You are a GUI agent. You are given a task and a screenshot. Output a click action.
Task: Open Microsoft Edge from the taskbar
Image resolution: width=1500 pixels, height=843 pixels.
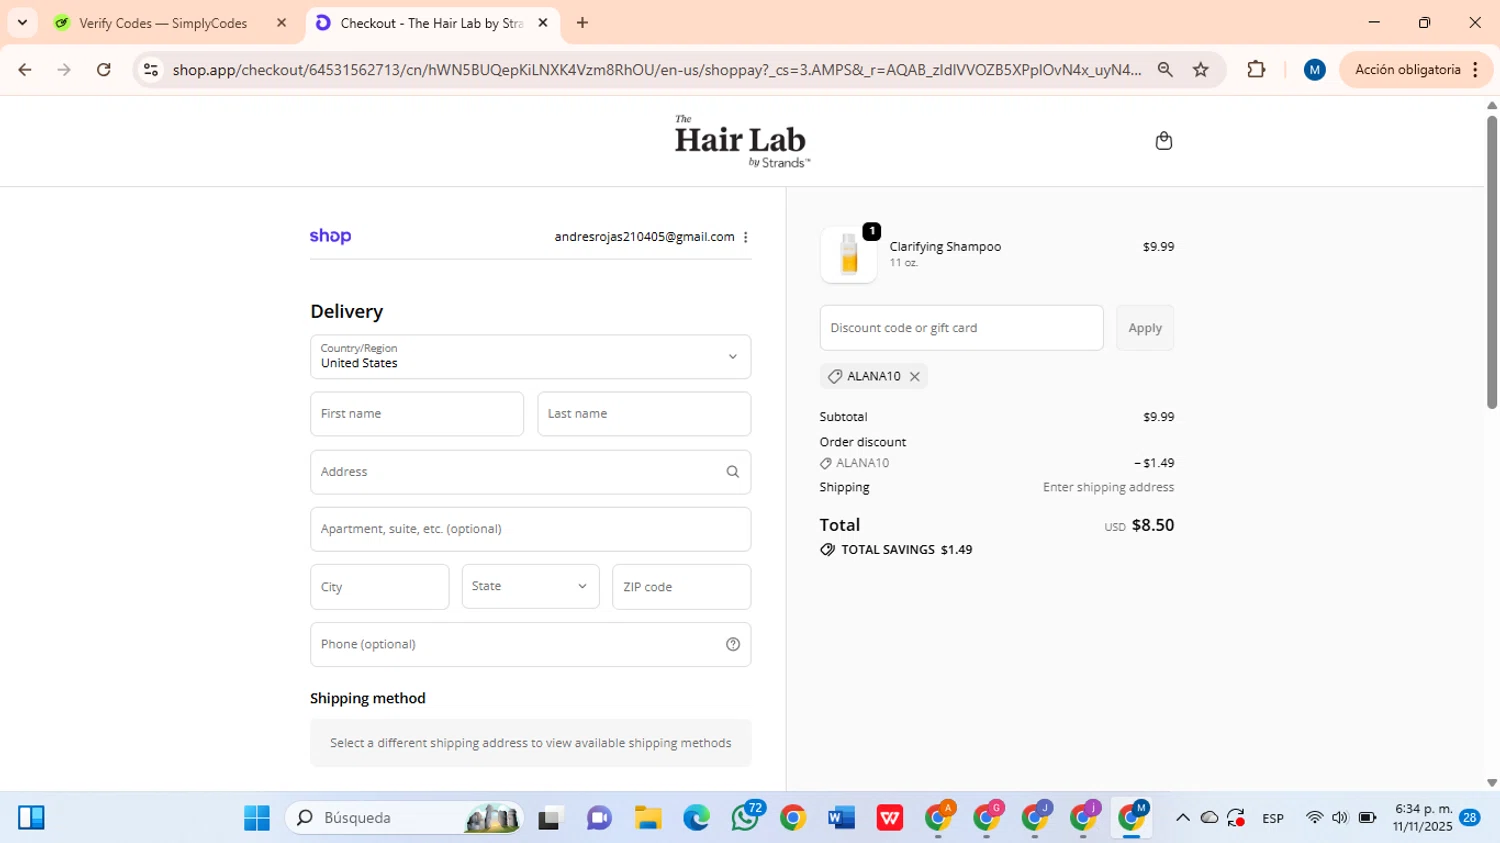click(696, 818)
